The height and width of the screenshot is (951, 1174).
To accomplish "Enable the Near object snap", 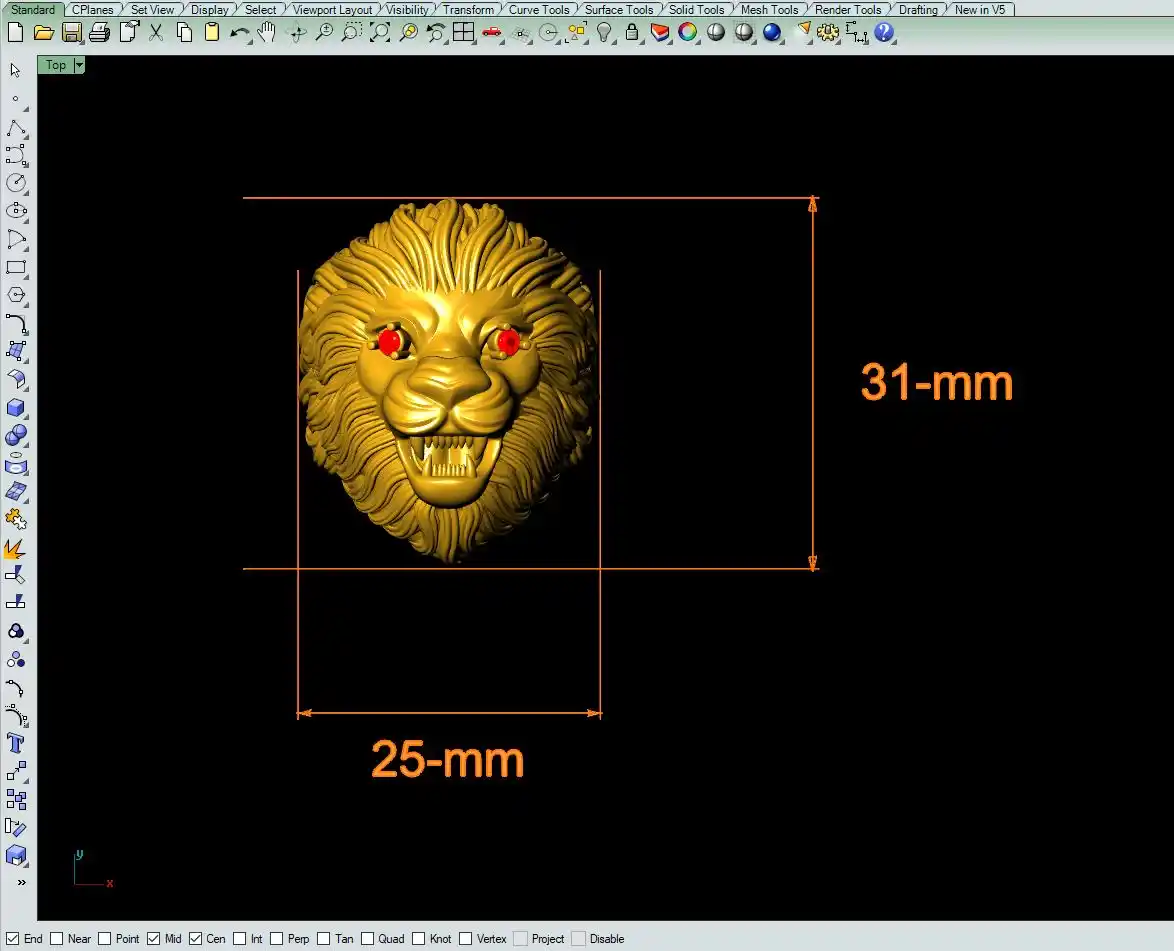I will point(57,939).
